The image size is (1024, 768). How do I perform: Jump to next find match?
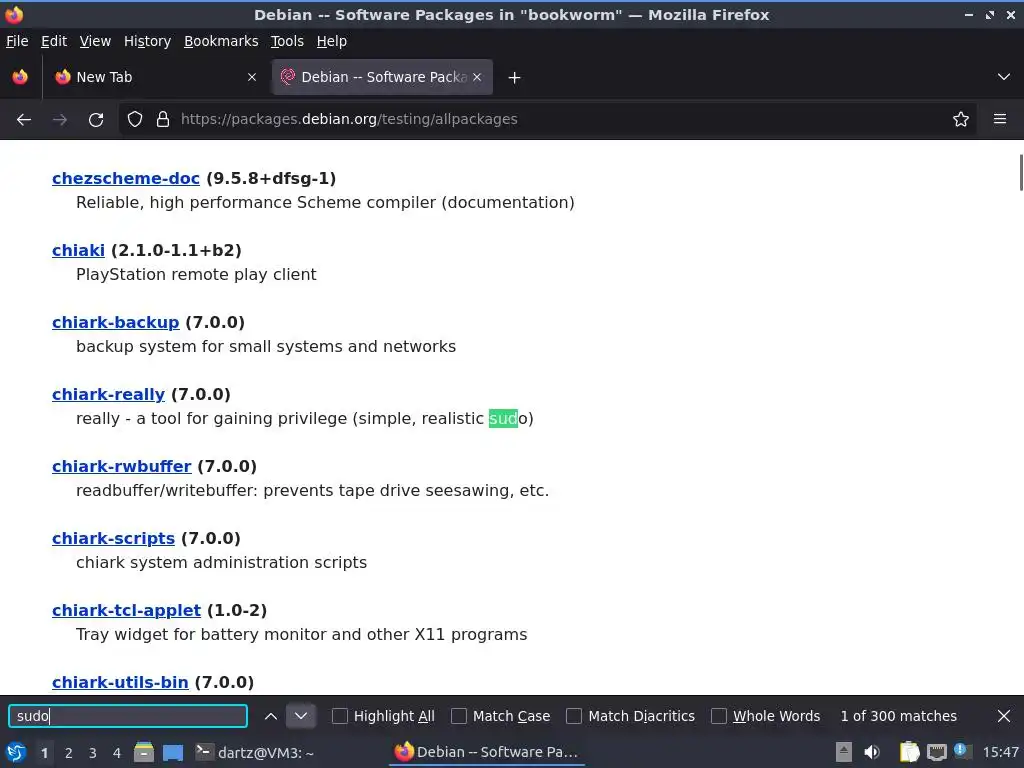(300, 716)
